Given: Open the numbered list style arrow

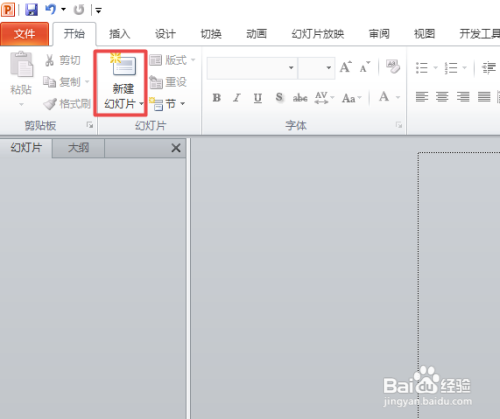Looking at the screenshot, I should [x=465, y=68].
